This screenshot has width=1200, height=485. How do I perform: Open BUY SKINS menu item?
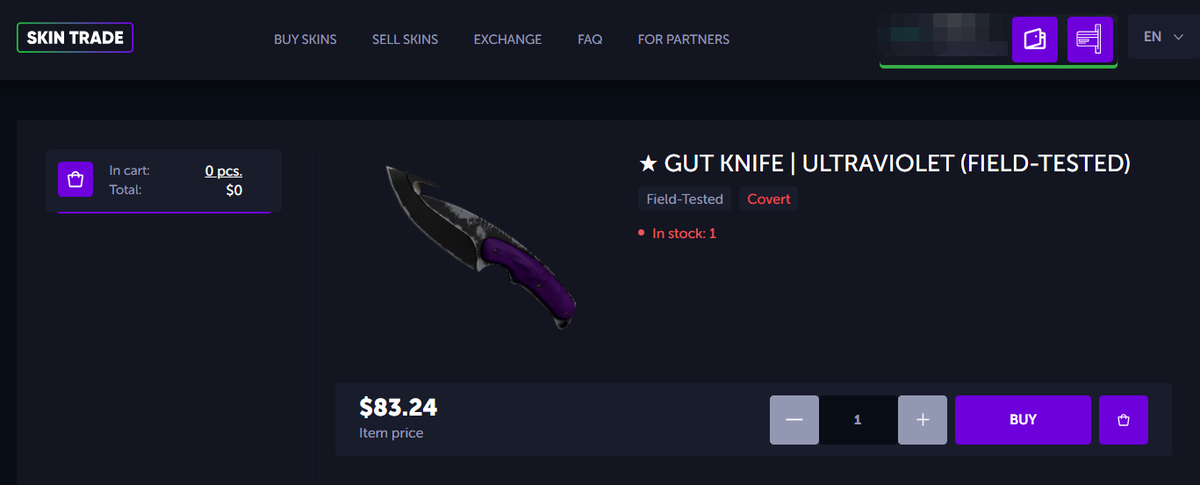point(305,40)
